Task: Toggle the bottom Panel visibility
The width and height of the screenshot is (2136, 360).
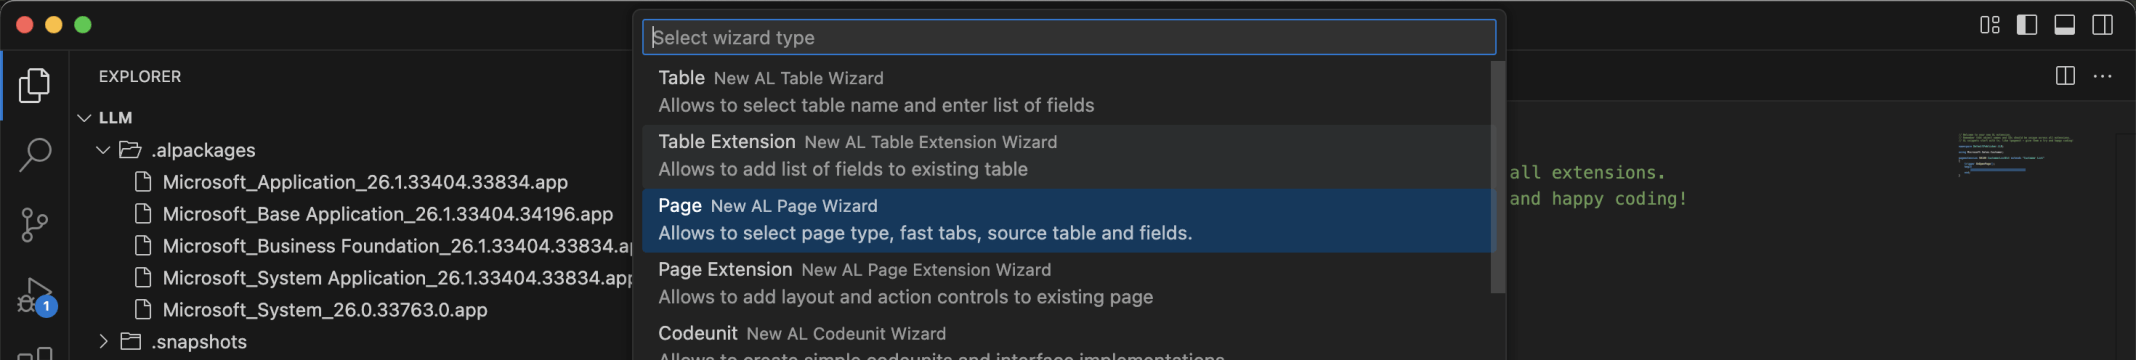Action: [x=2065, y=25]
